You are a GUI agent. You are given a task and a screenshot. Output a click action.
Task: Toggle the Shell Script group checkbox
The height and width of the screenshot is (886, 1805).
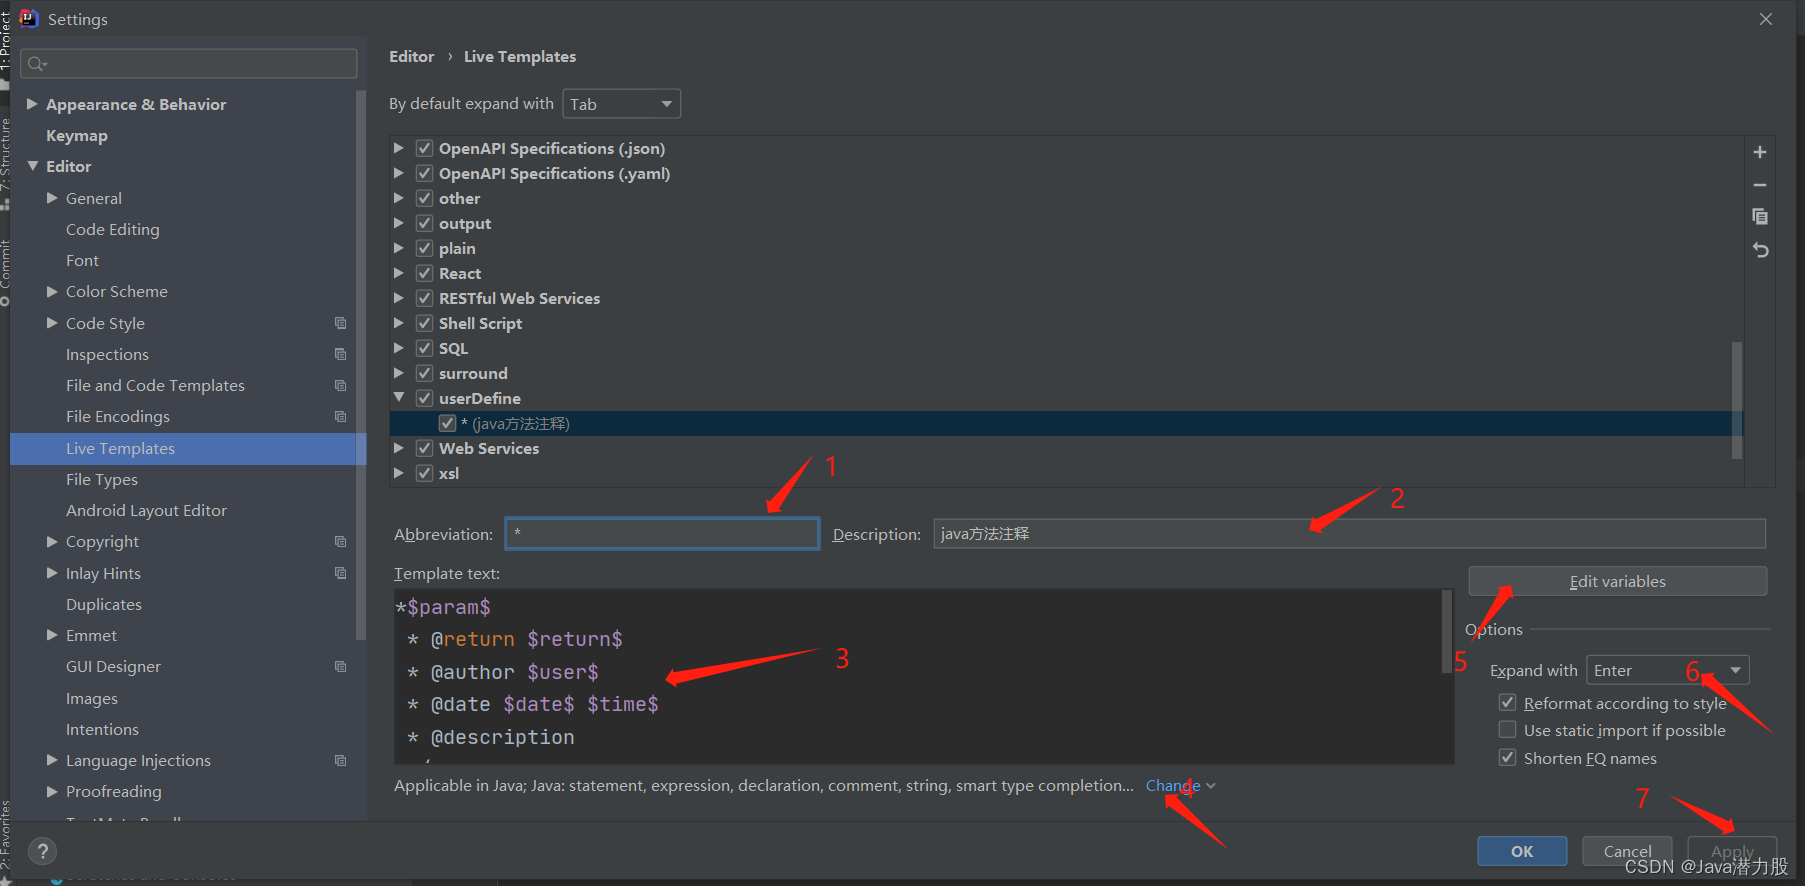pyautogui.click(x=424, y=323)
